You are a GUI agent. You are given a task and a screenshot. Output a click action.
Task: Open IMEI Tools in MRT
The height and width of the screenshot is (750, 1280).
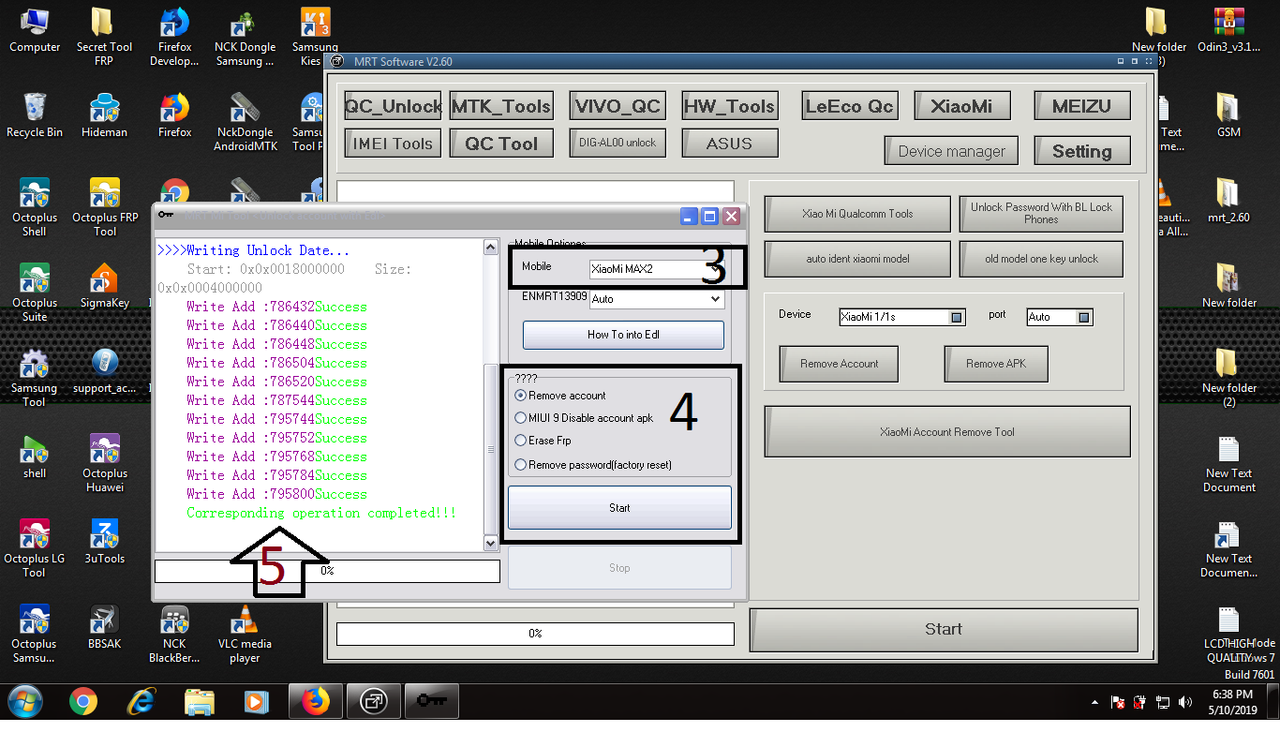(x=393, y=144)
